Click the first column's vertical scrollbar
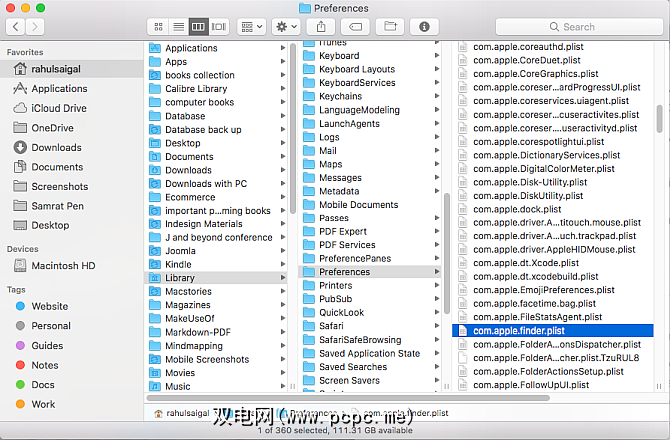Screen dimensions: 670x440 tap(293, 128)
